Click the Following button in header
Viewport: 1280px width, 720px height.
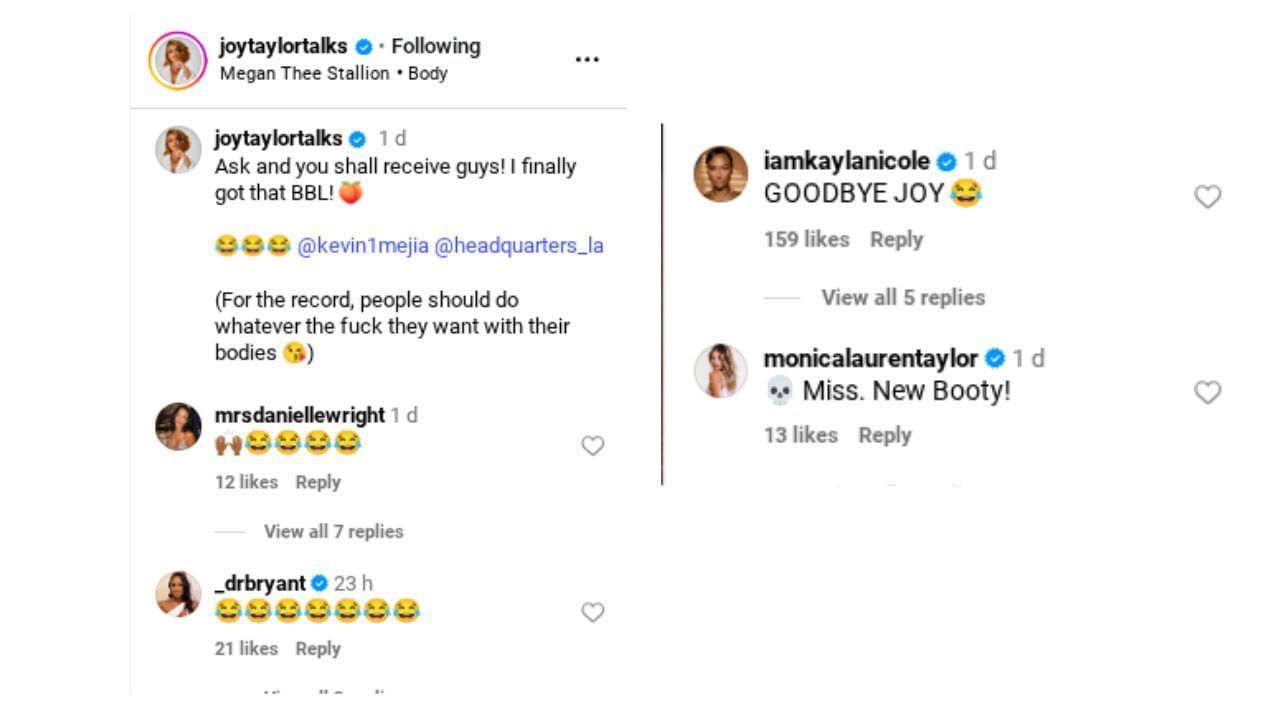click(435, 46)
